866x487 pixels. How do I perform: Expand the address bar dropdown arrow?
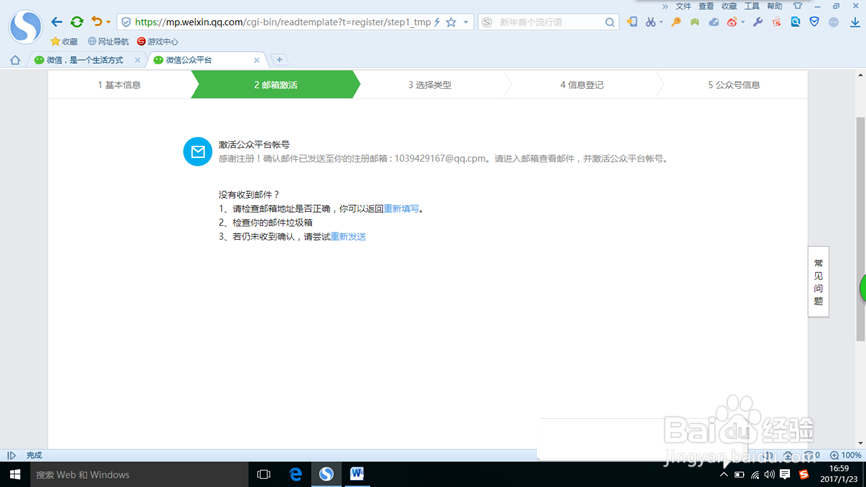[466, 23]
